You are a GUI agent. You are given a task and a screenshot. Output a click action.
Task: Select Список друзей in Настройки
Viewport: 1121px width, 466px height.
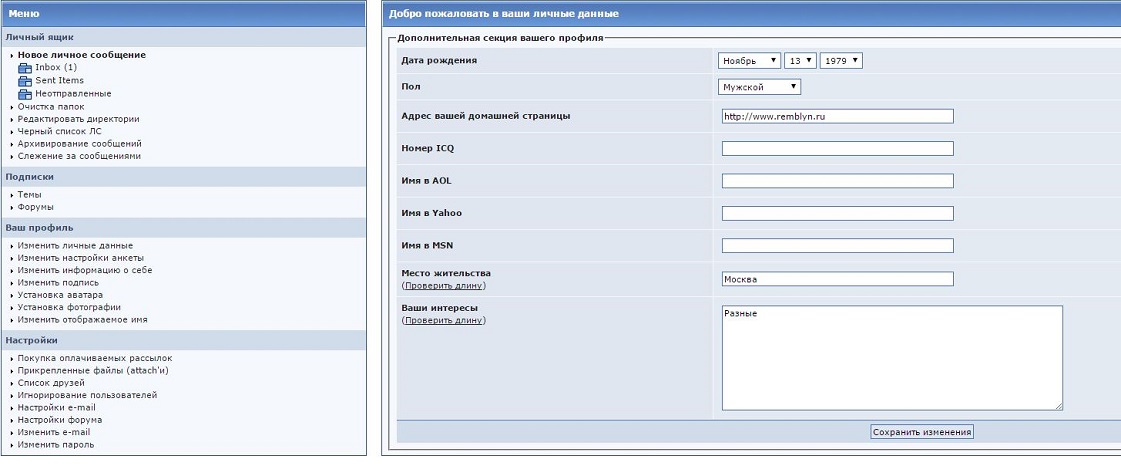coord(51,383)
